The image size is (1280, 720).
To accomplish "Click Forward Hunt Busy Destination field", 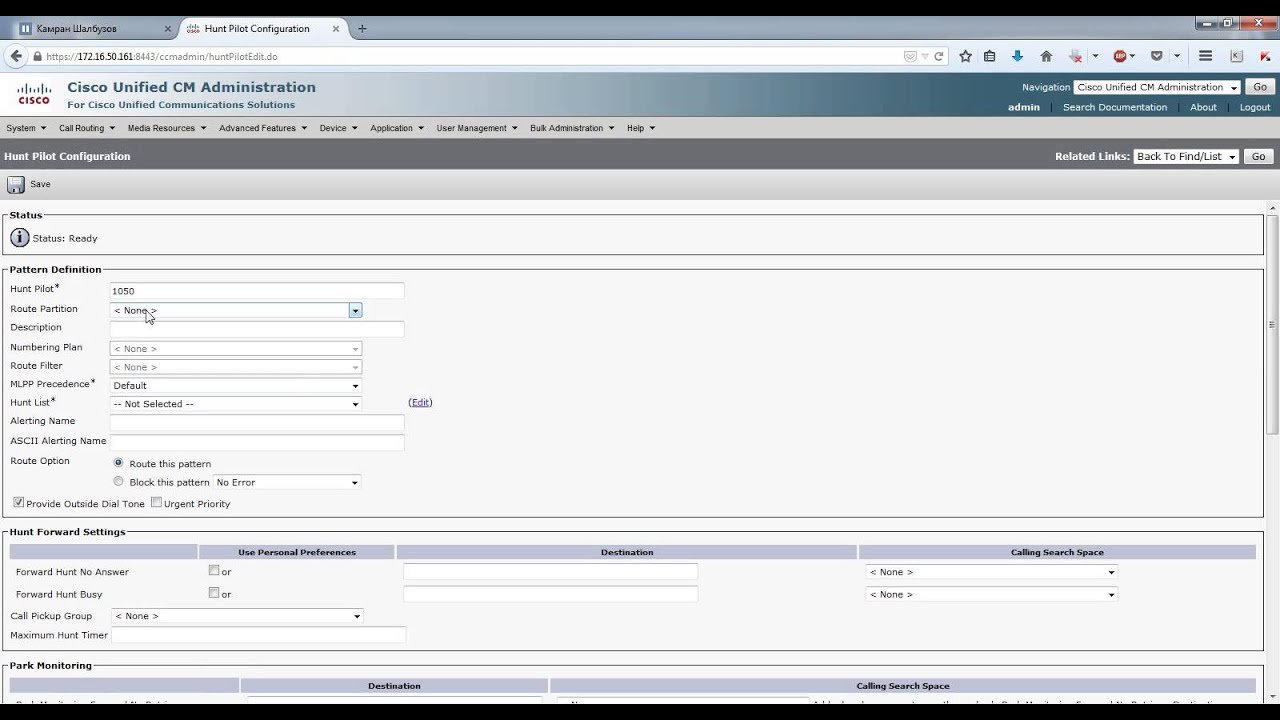I will tap(550, 594).
